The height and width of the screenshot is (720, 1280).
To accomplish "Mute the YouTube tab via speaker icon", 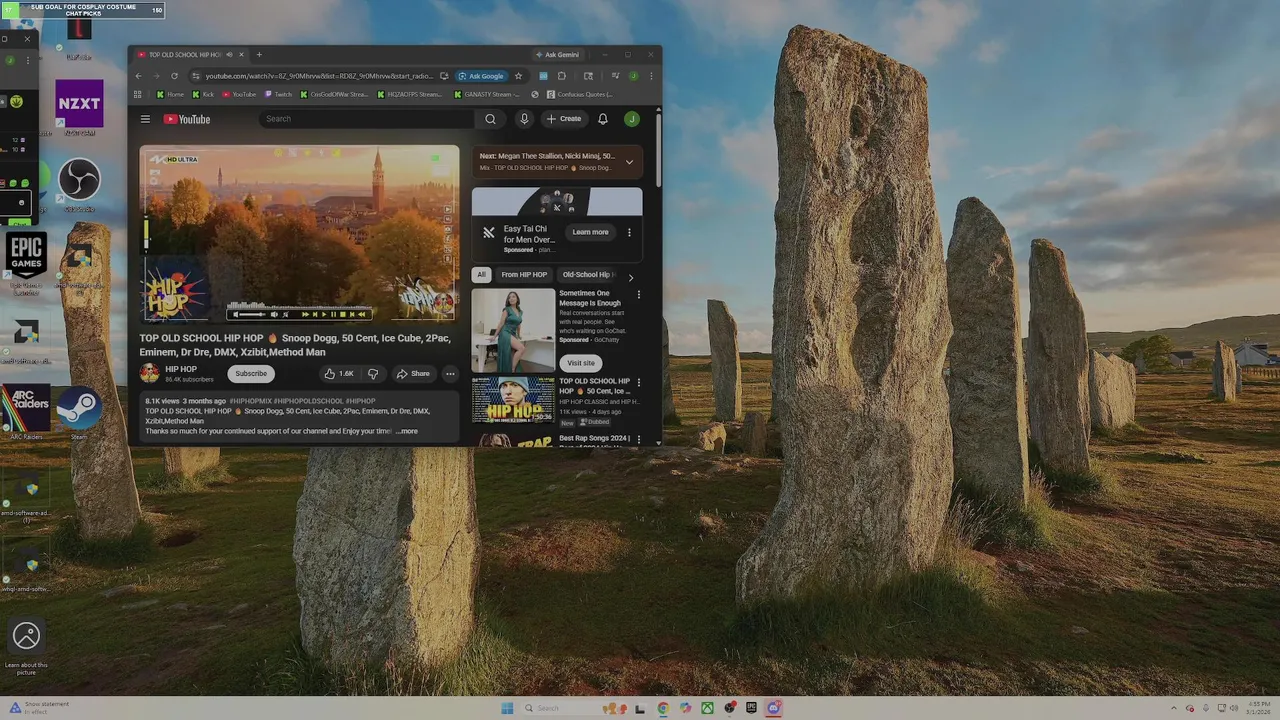I will pos(229,55).
